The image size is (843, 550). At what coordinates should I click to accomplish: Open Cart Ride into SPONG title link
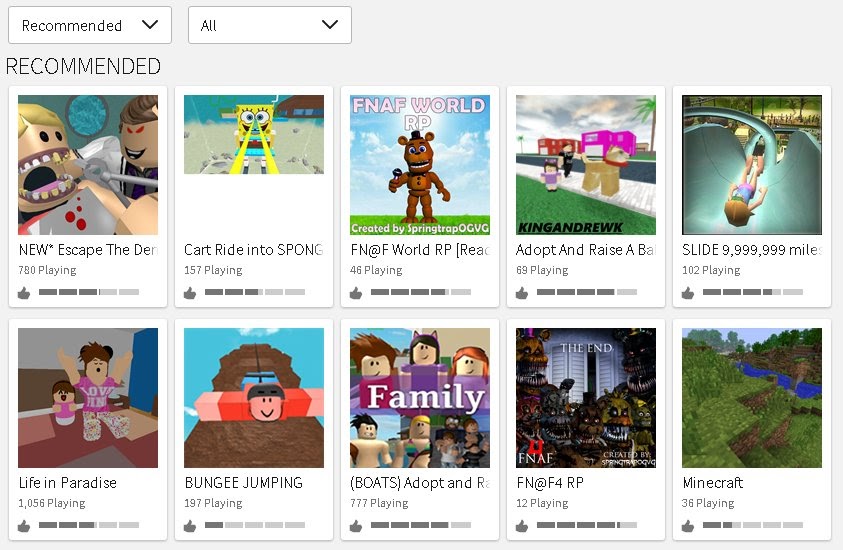click(x=254, y=250)
